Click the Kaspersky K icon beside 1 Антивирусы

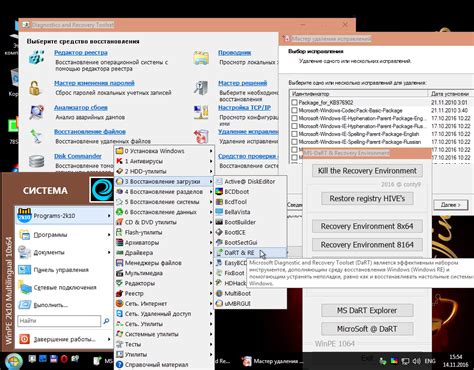(119, 161)
